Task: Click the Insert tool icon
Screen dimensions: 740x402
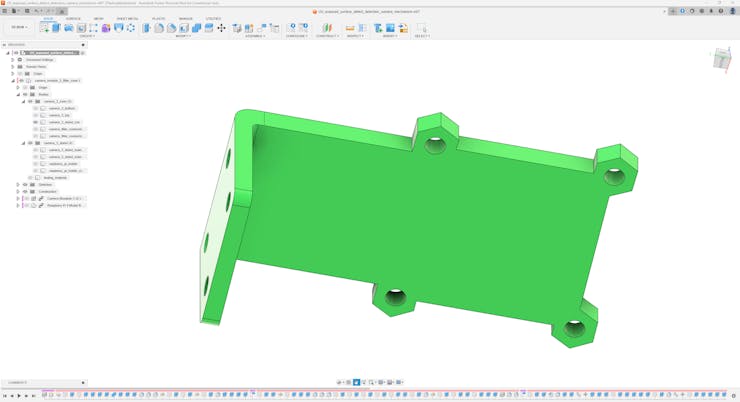Action: tap(378, 28)
